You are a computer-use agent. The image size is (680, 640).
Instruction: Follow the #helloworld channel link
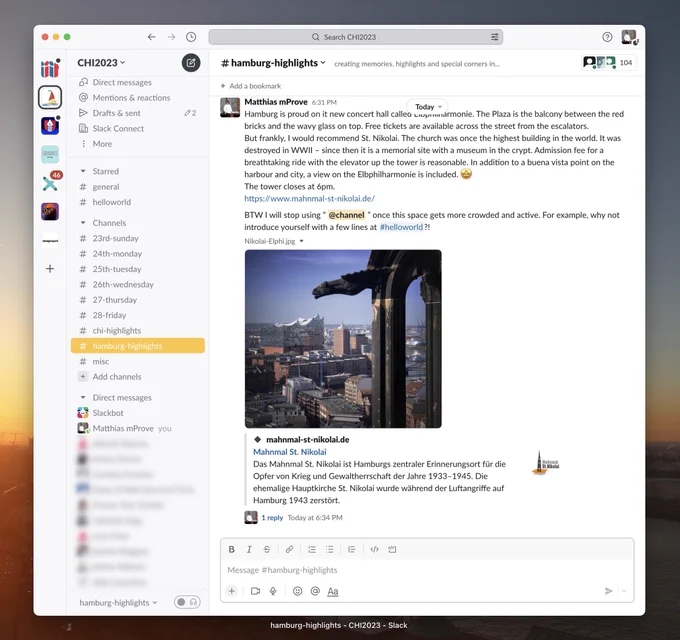(x=401, y=227)
